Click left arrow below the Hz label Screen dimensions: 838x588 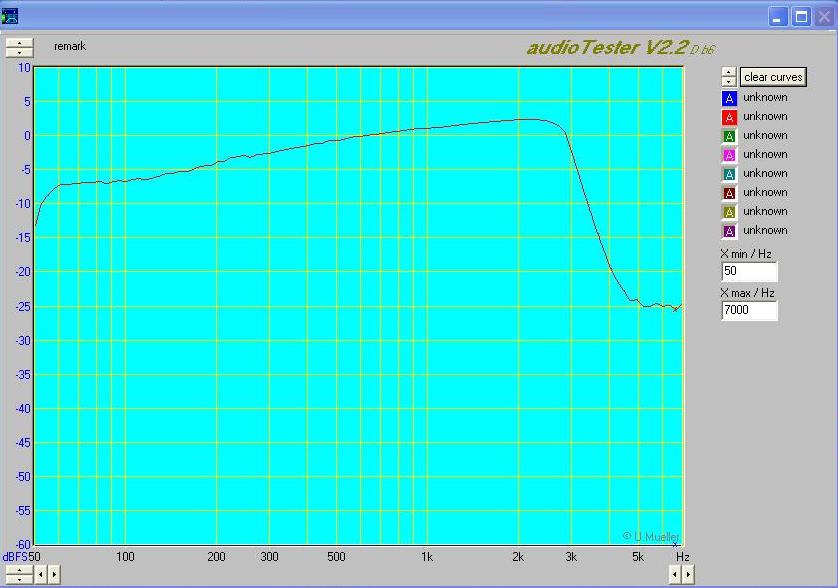click(x=675, y=575)
